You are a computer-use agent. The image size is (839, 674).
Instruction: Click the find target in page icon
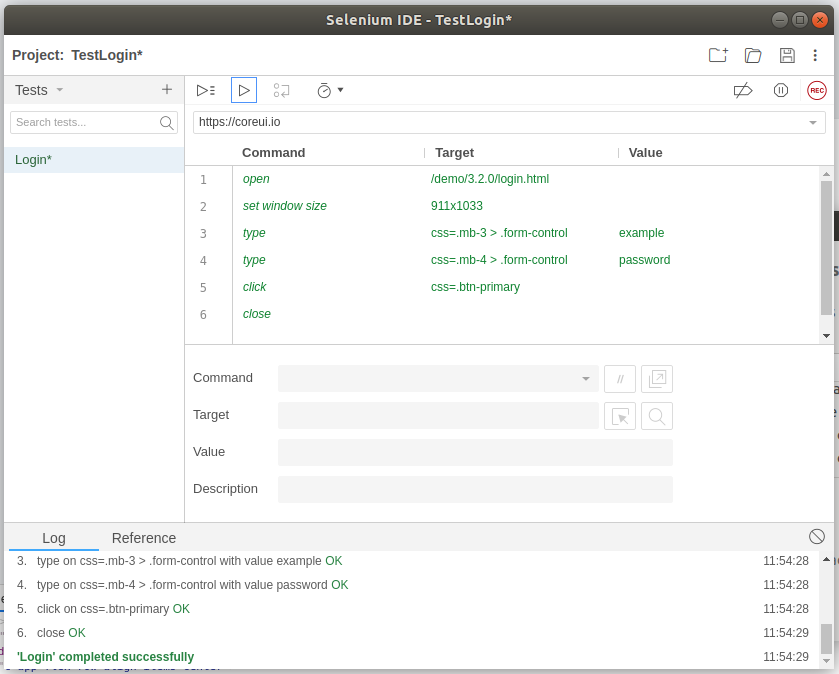point(657,416)
